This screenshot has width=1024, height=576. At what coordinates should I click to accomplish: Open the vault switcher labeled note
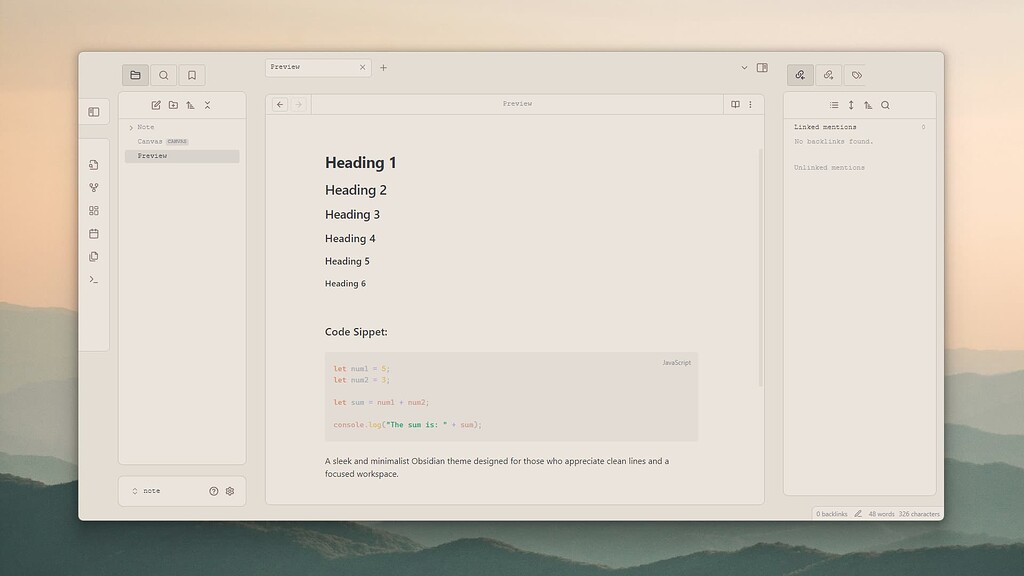(150, 491)
